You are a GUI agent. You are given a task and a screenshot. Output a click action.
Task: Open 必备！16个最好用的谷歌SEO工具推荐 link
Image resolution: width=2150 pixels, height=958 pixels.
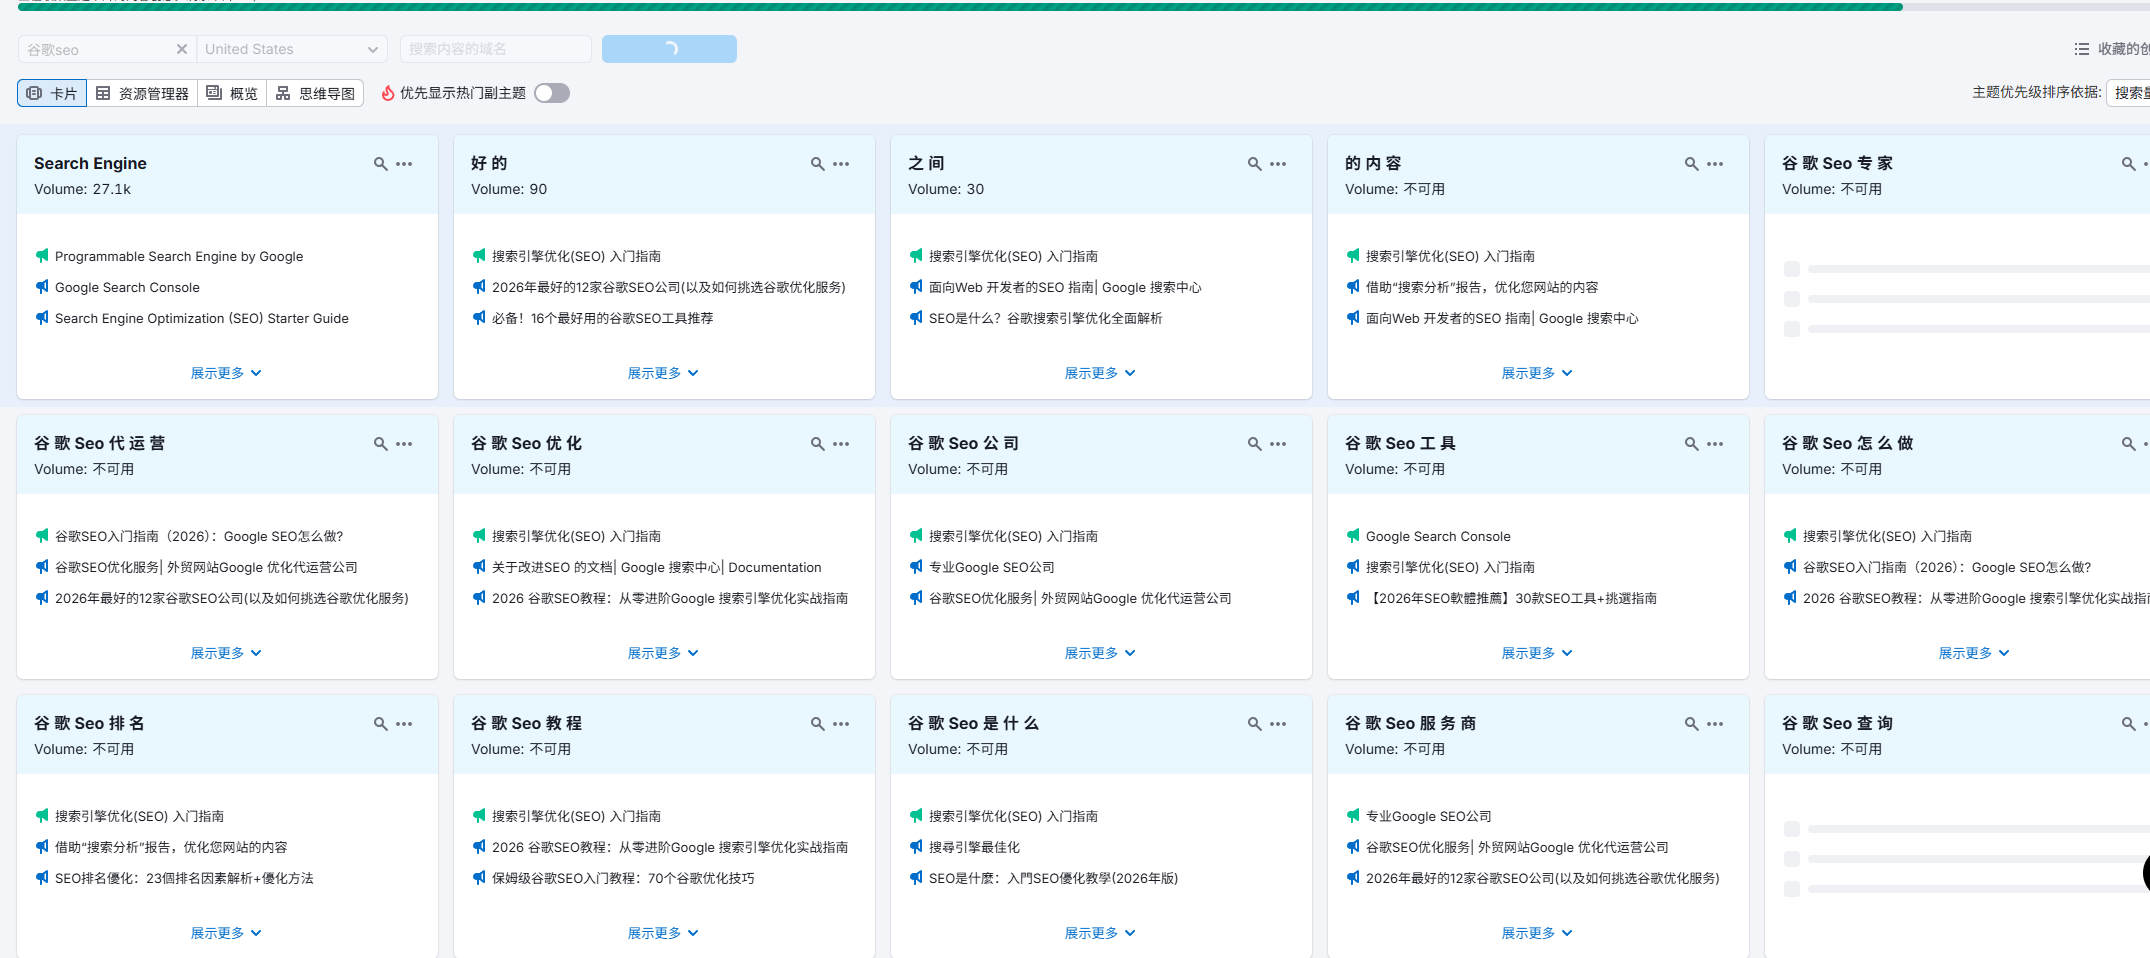pos(602,319)
